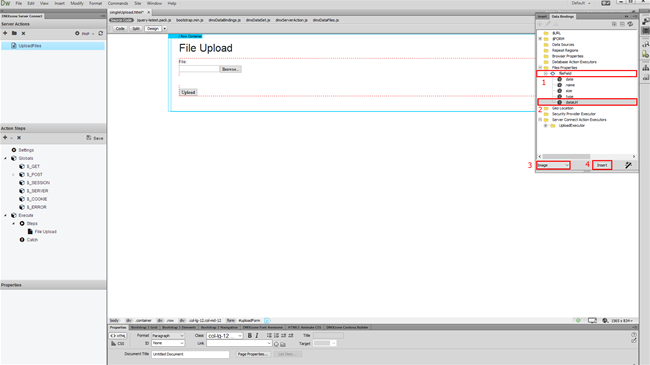650x365 pixels.
Task: Click the Page Properties button
Action: click(x=253, y=354)
